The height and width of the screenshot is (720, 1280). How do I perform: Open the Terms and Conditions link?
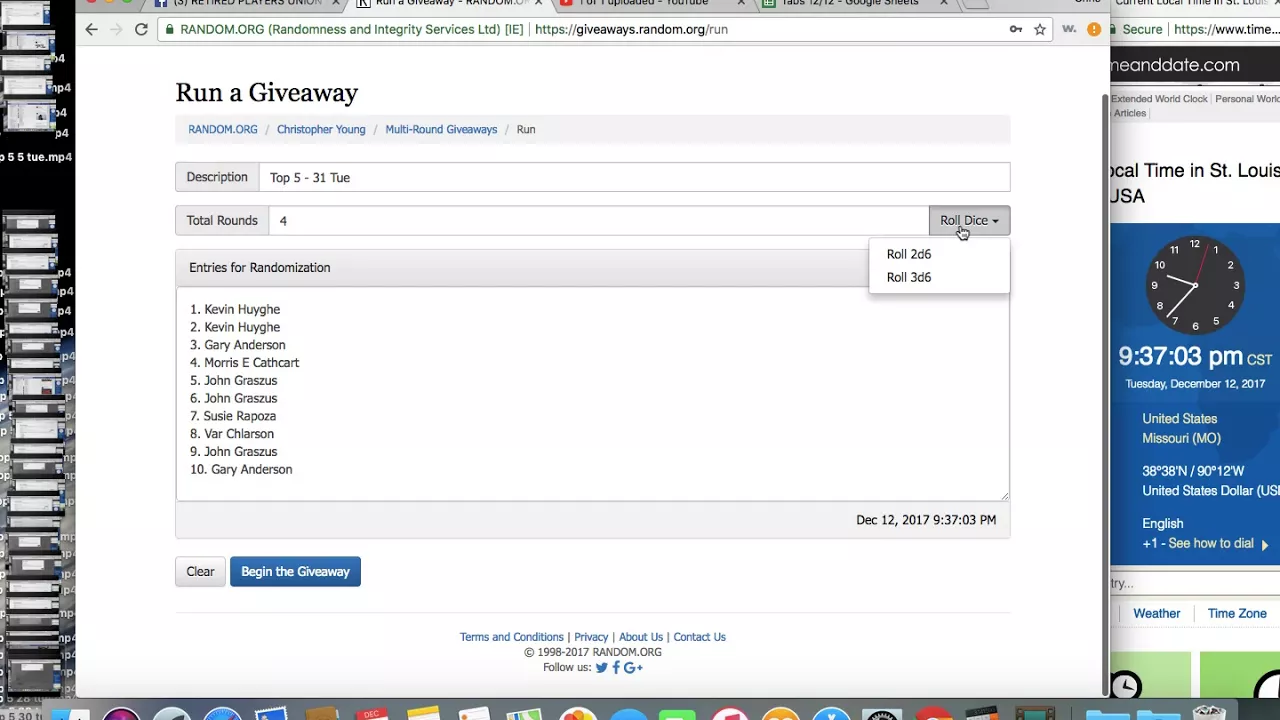coord(512,637)
